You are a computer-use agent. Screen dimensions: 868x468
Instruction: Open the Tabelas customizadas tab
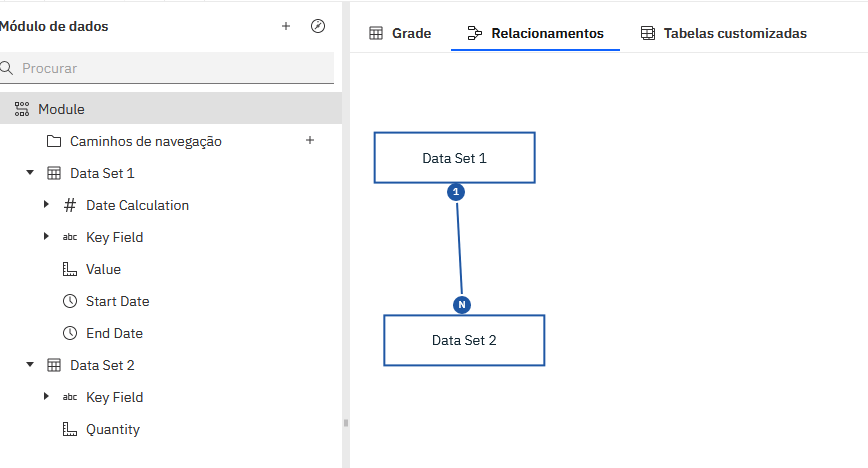[723, 33]
